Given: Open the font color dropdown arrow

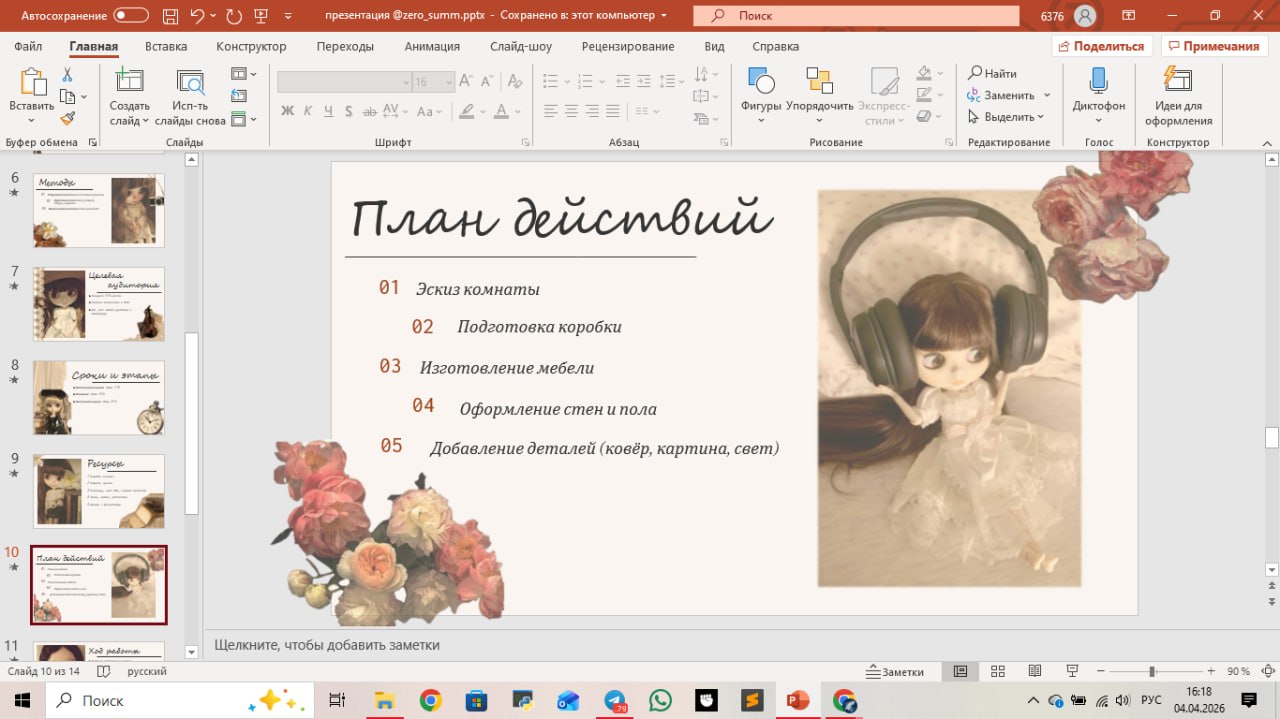Looking at the screenshot, I should click(x=518, y=111).
